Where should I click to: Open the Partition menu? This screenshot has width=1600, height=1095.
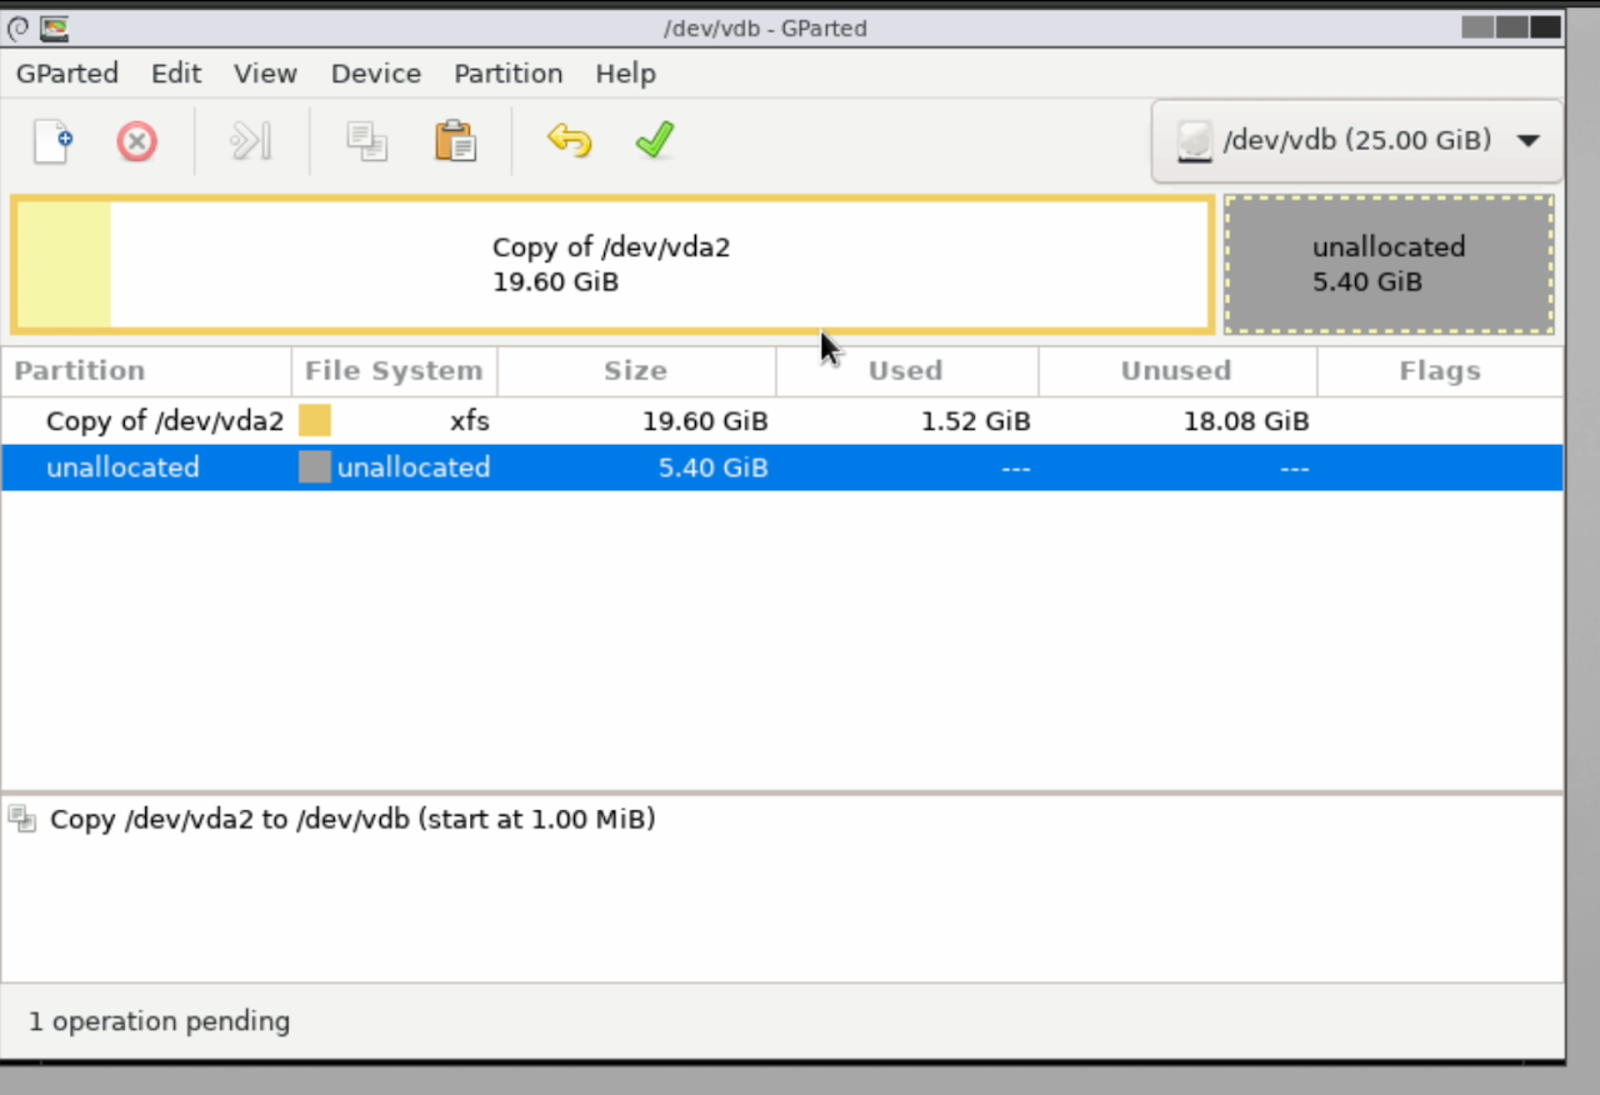508,74
